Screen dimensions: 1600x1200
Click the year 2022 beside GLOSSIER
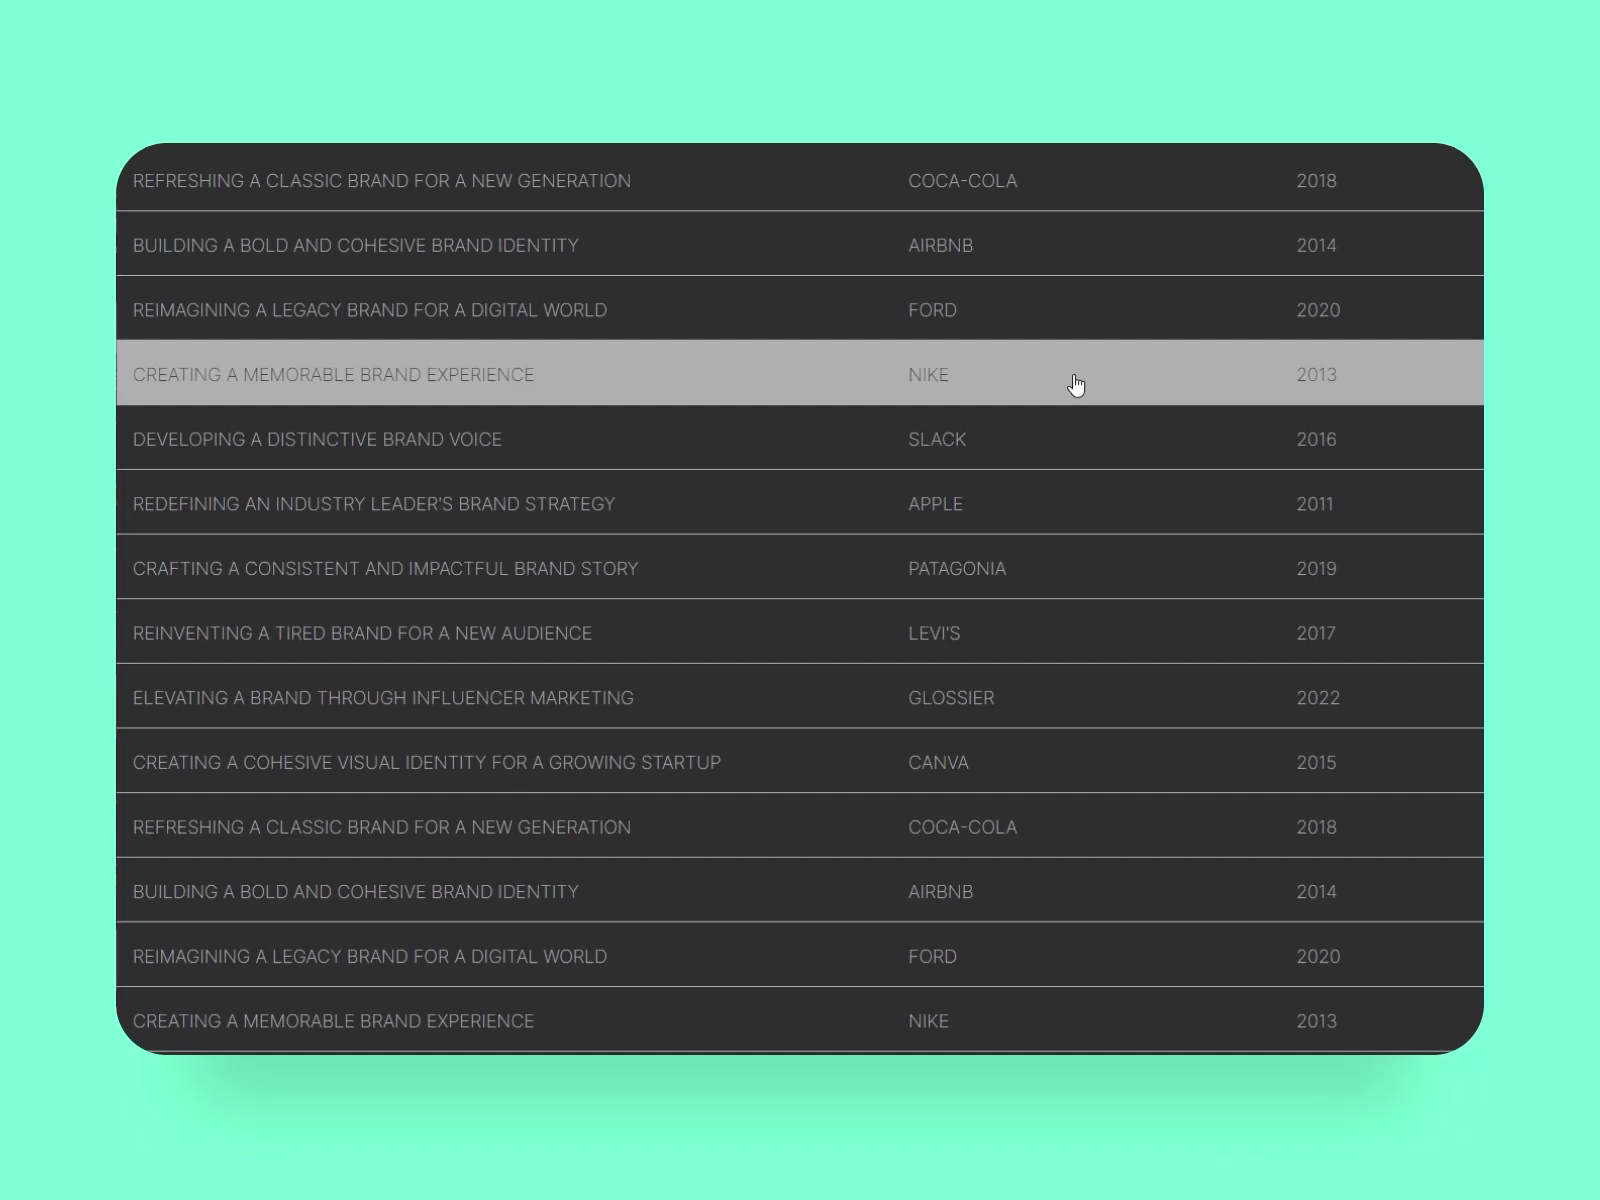1317,697
